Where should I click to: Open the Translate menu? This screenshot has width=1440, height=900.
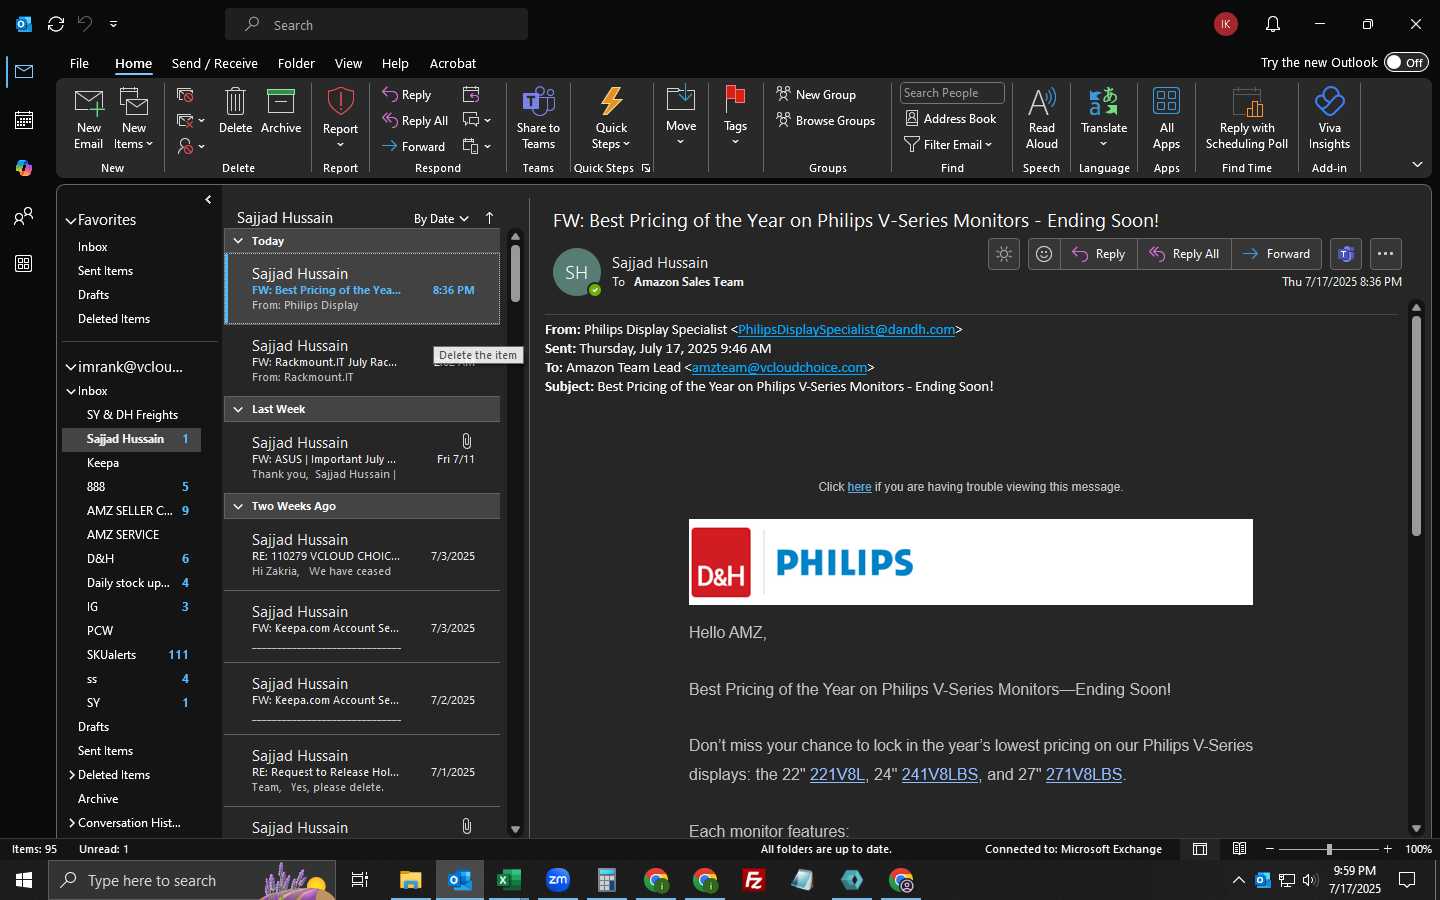pyautogui.click(x=1104, y=118)
